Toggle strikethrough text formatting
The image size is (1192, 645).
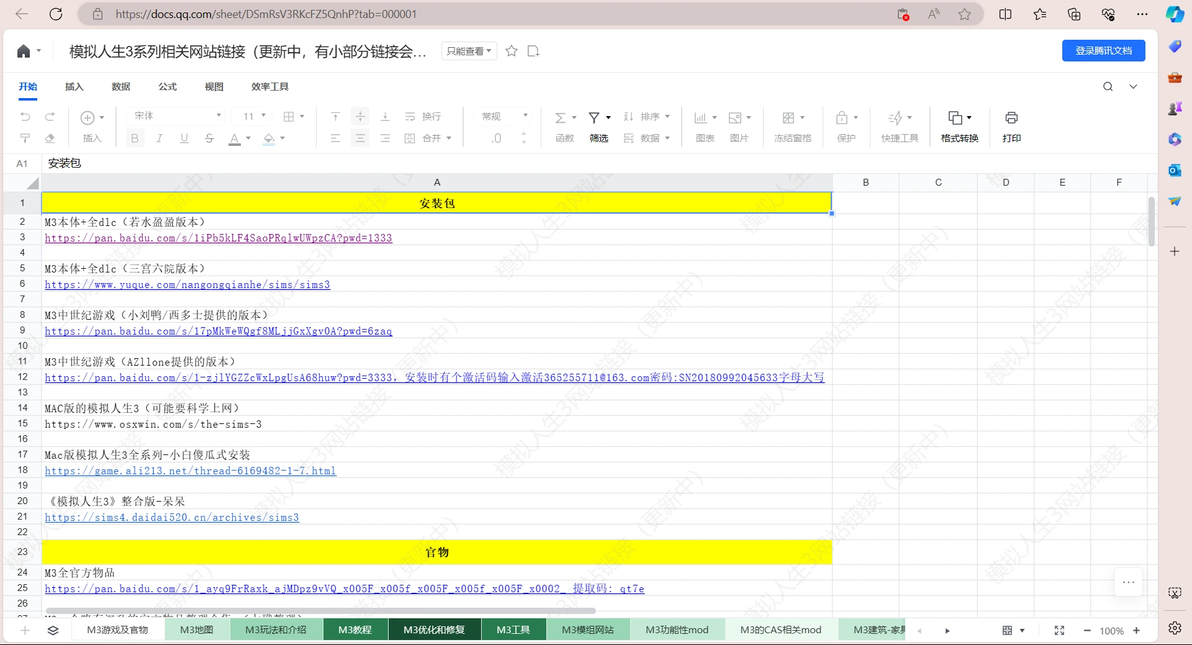pos(209,138)
